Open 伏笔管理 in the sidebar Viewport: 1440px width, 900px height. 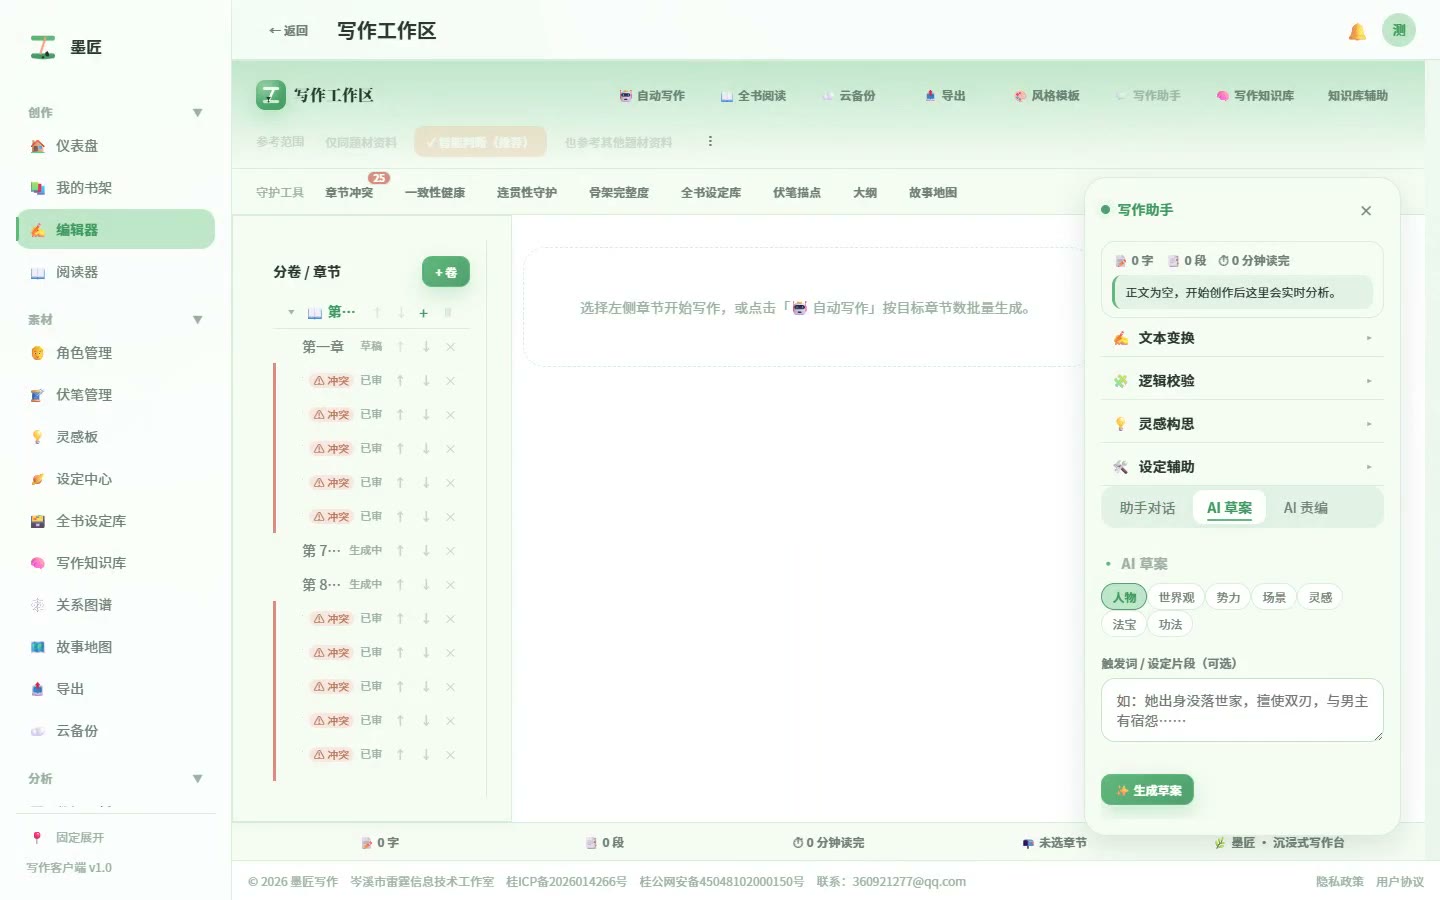115,395
